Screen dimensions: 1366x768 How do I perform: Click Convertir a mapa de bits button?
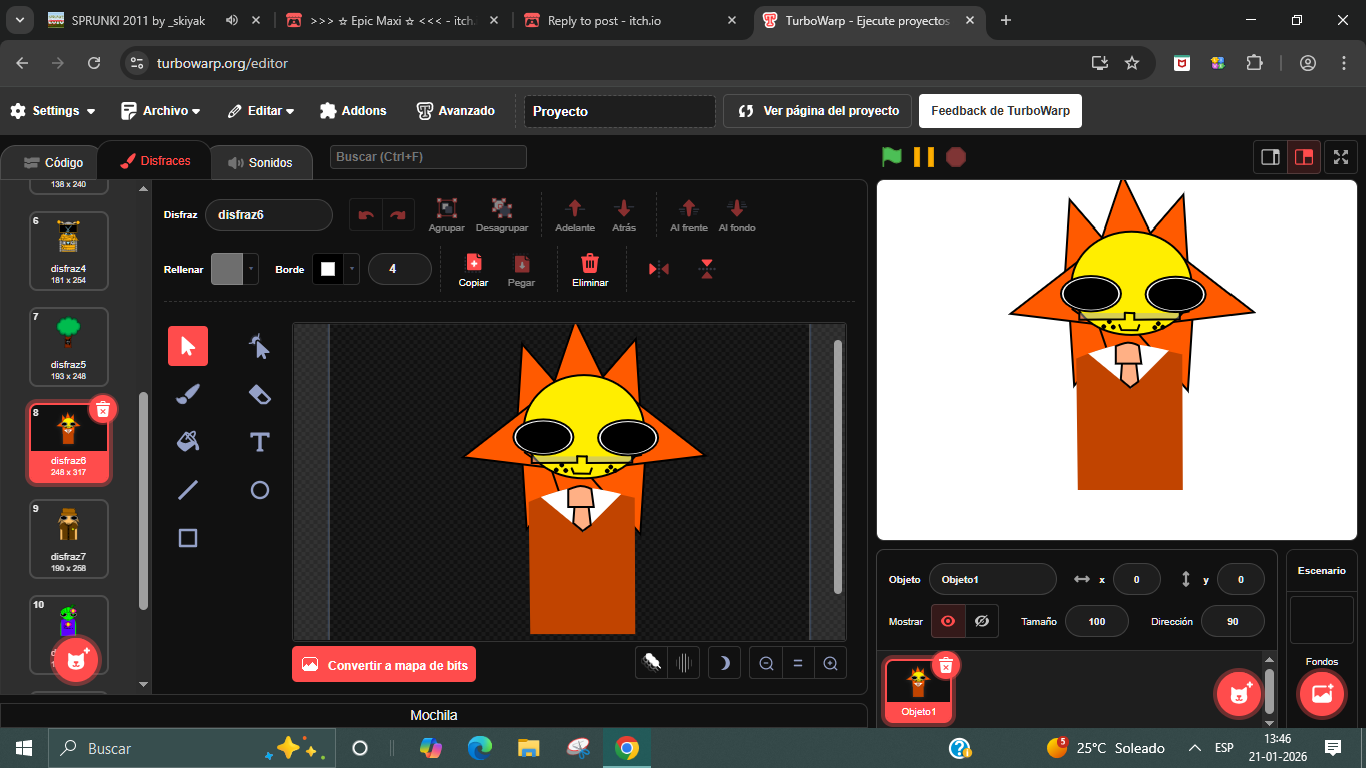384,665
